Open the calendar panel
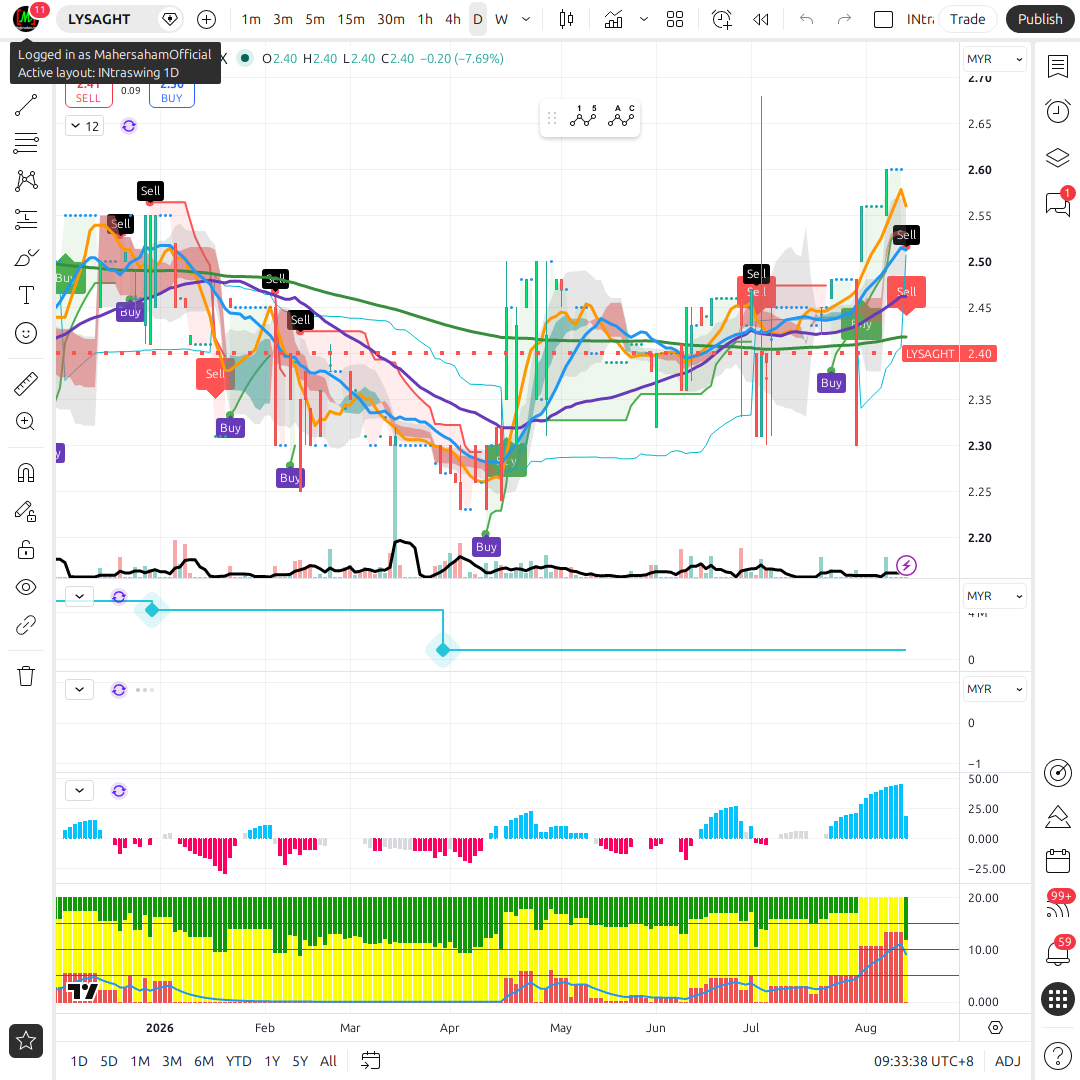The image size is (1080, 1080). pos(1058,861)
